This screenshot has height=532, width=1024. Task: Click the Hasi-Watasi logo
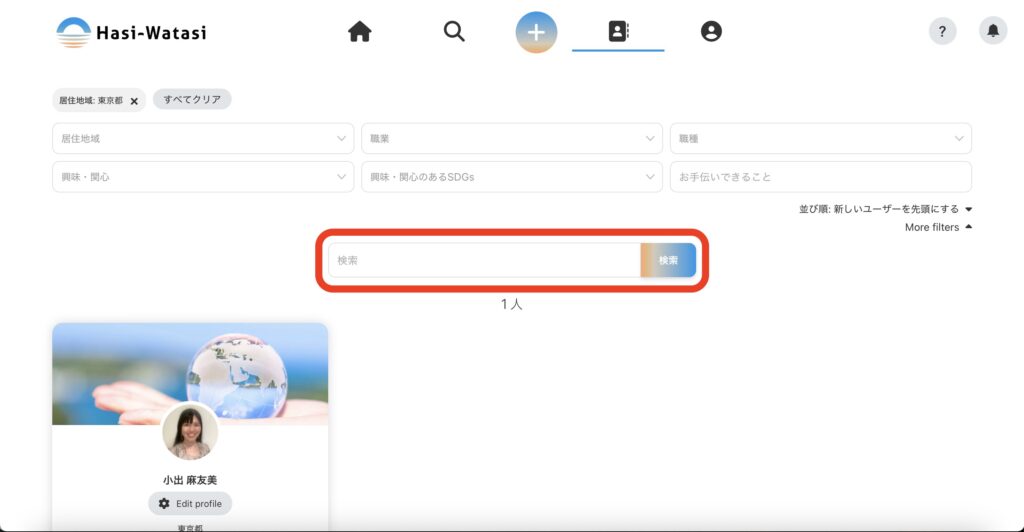131,32
